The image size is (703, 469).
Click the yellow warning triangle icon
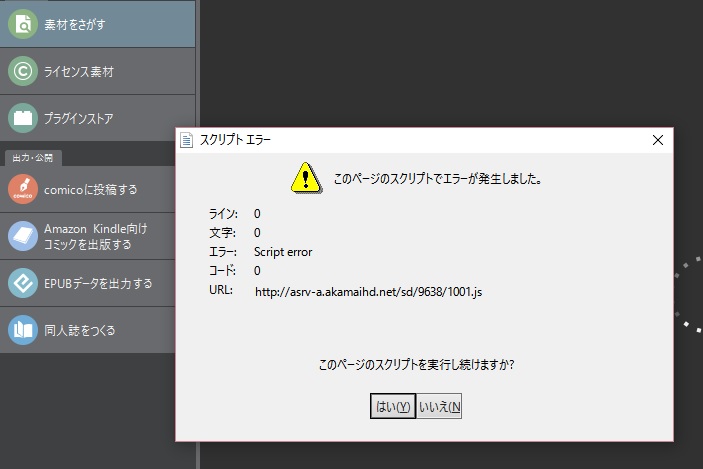tap(306, 178)
